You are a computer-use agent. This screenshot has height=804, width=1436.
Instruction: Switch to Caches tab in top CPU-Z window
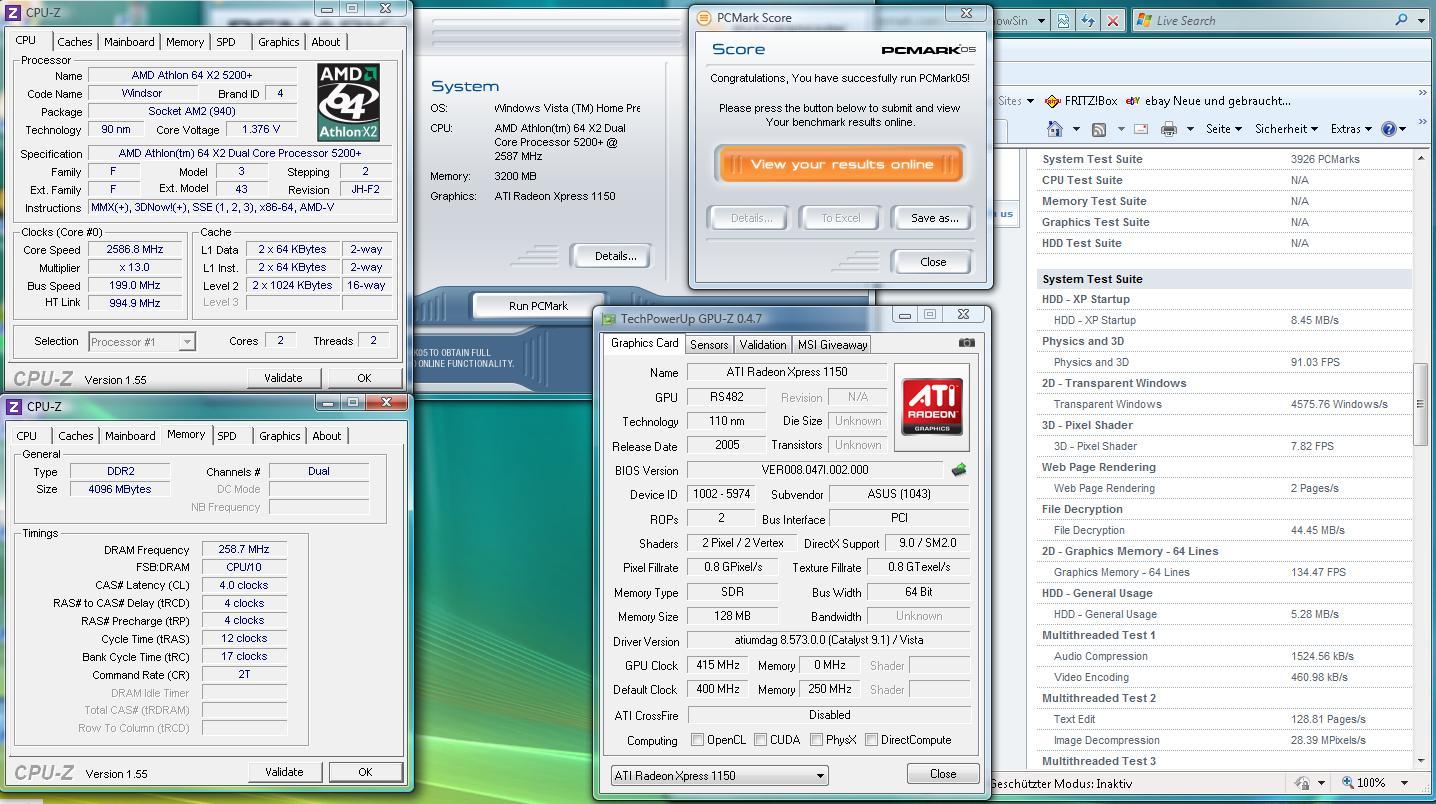[74, 42]
